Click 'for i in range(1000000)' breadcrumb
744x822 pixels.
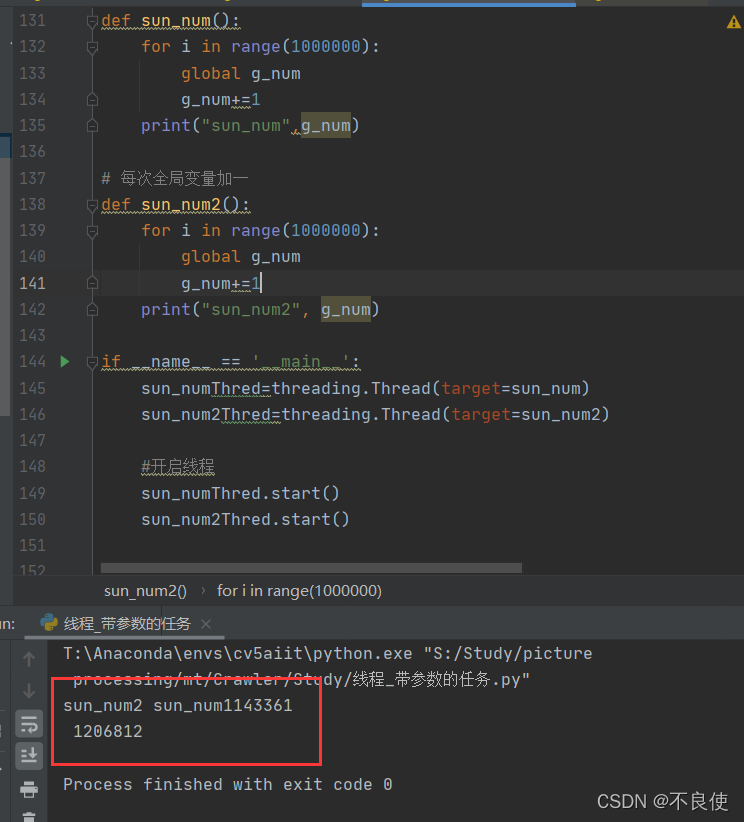coord(299,591)
